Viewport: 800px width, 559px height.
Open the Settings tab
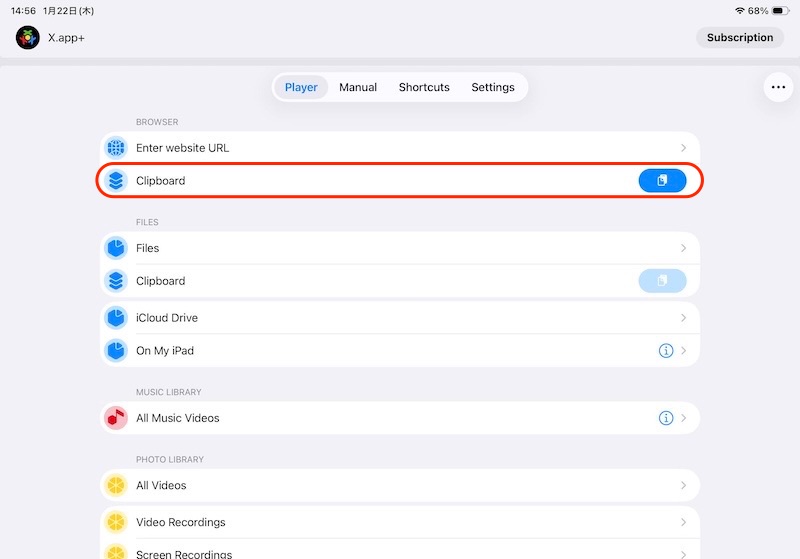(x=493, y=87)
